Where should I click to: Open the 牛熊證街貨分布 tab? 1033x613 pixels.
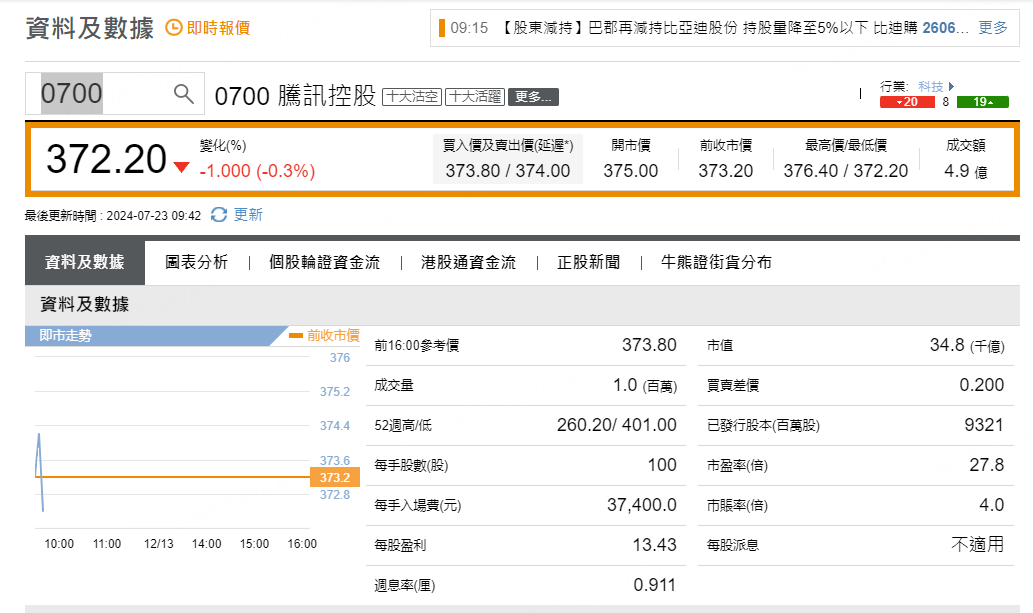716,262
